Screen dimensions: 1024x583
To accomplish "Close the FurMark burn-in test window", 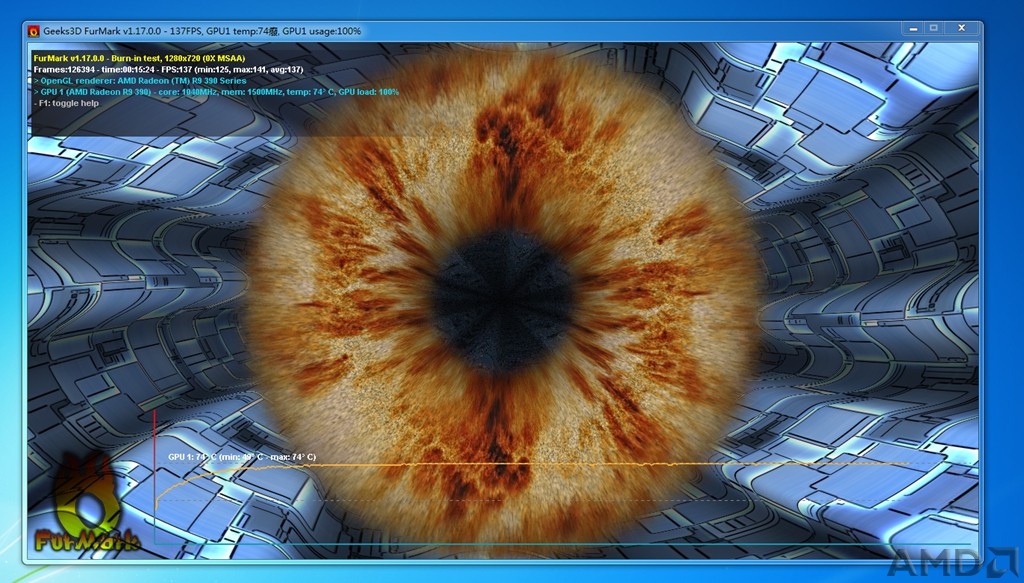I will [x=962, y=29].
